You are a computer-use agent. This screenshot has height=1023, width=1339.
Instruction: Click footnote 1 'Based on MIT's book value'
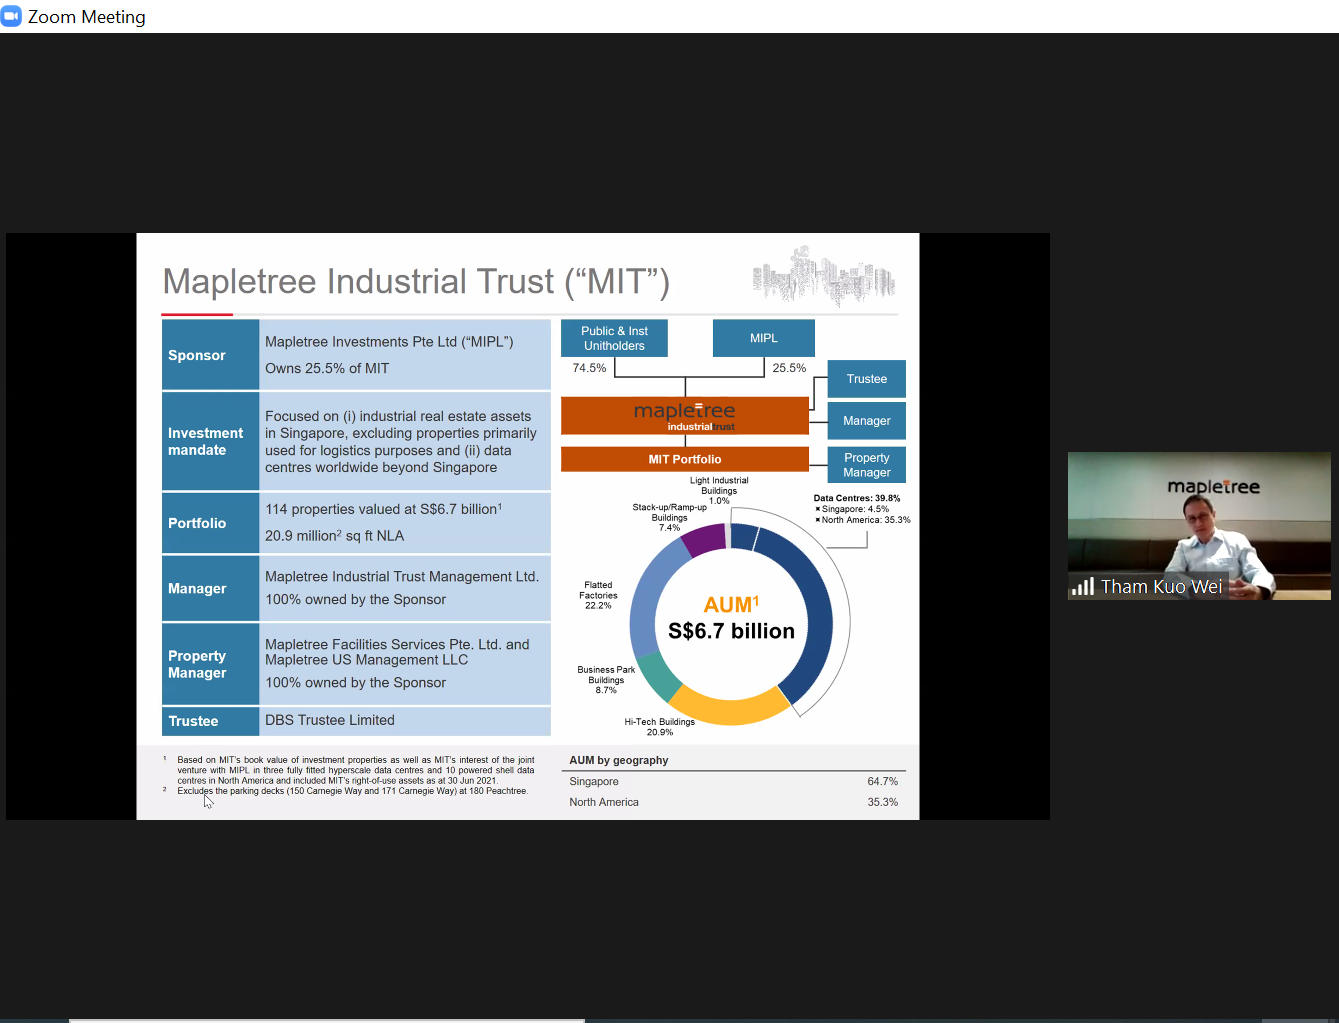tap(355, 770)
